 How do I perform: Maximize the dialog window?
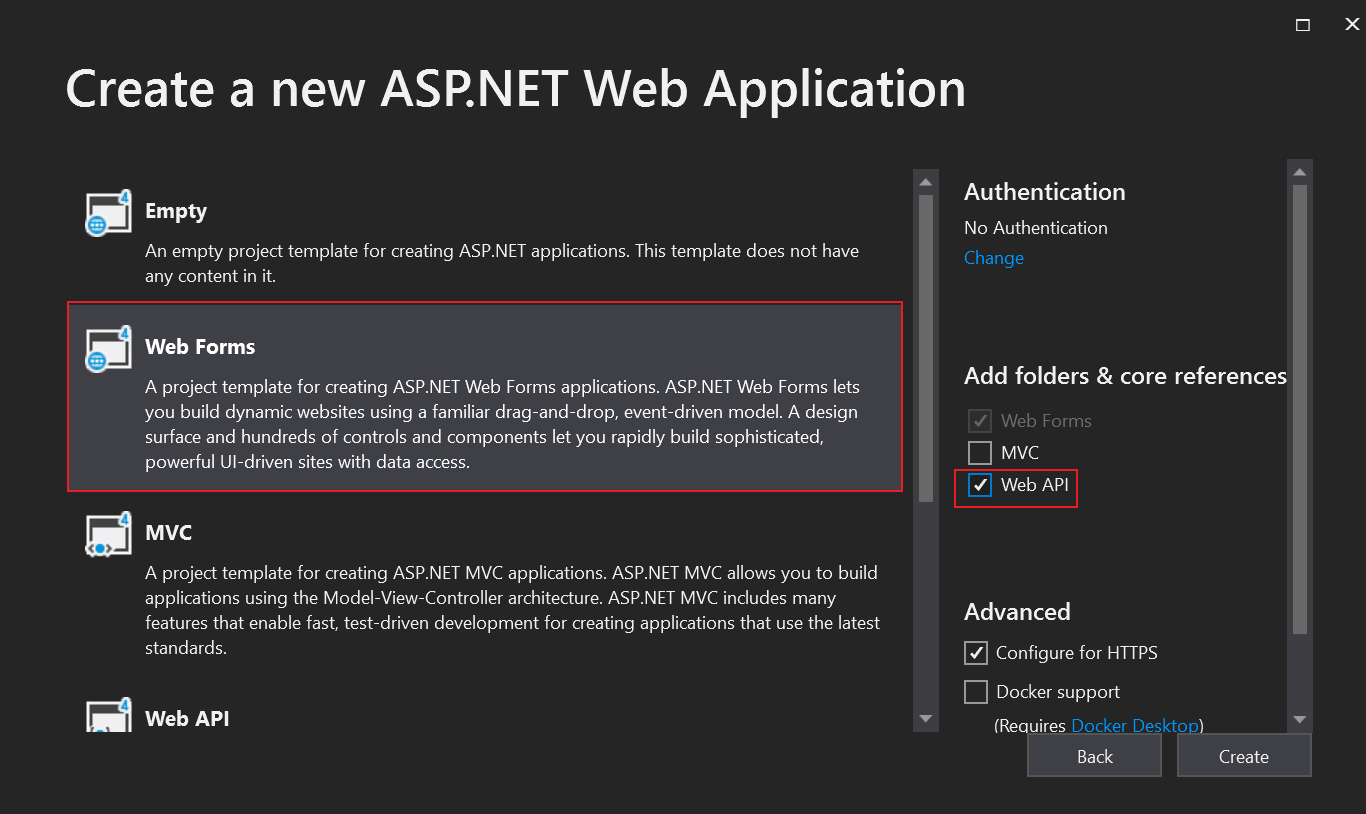click(1303, 25)
